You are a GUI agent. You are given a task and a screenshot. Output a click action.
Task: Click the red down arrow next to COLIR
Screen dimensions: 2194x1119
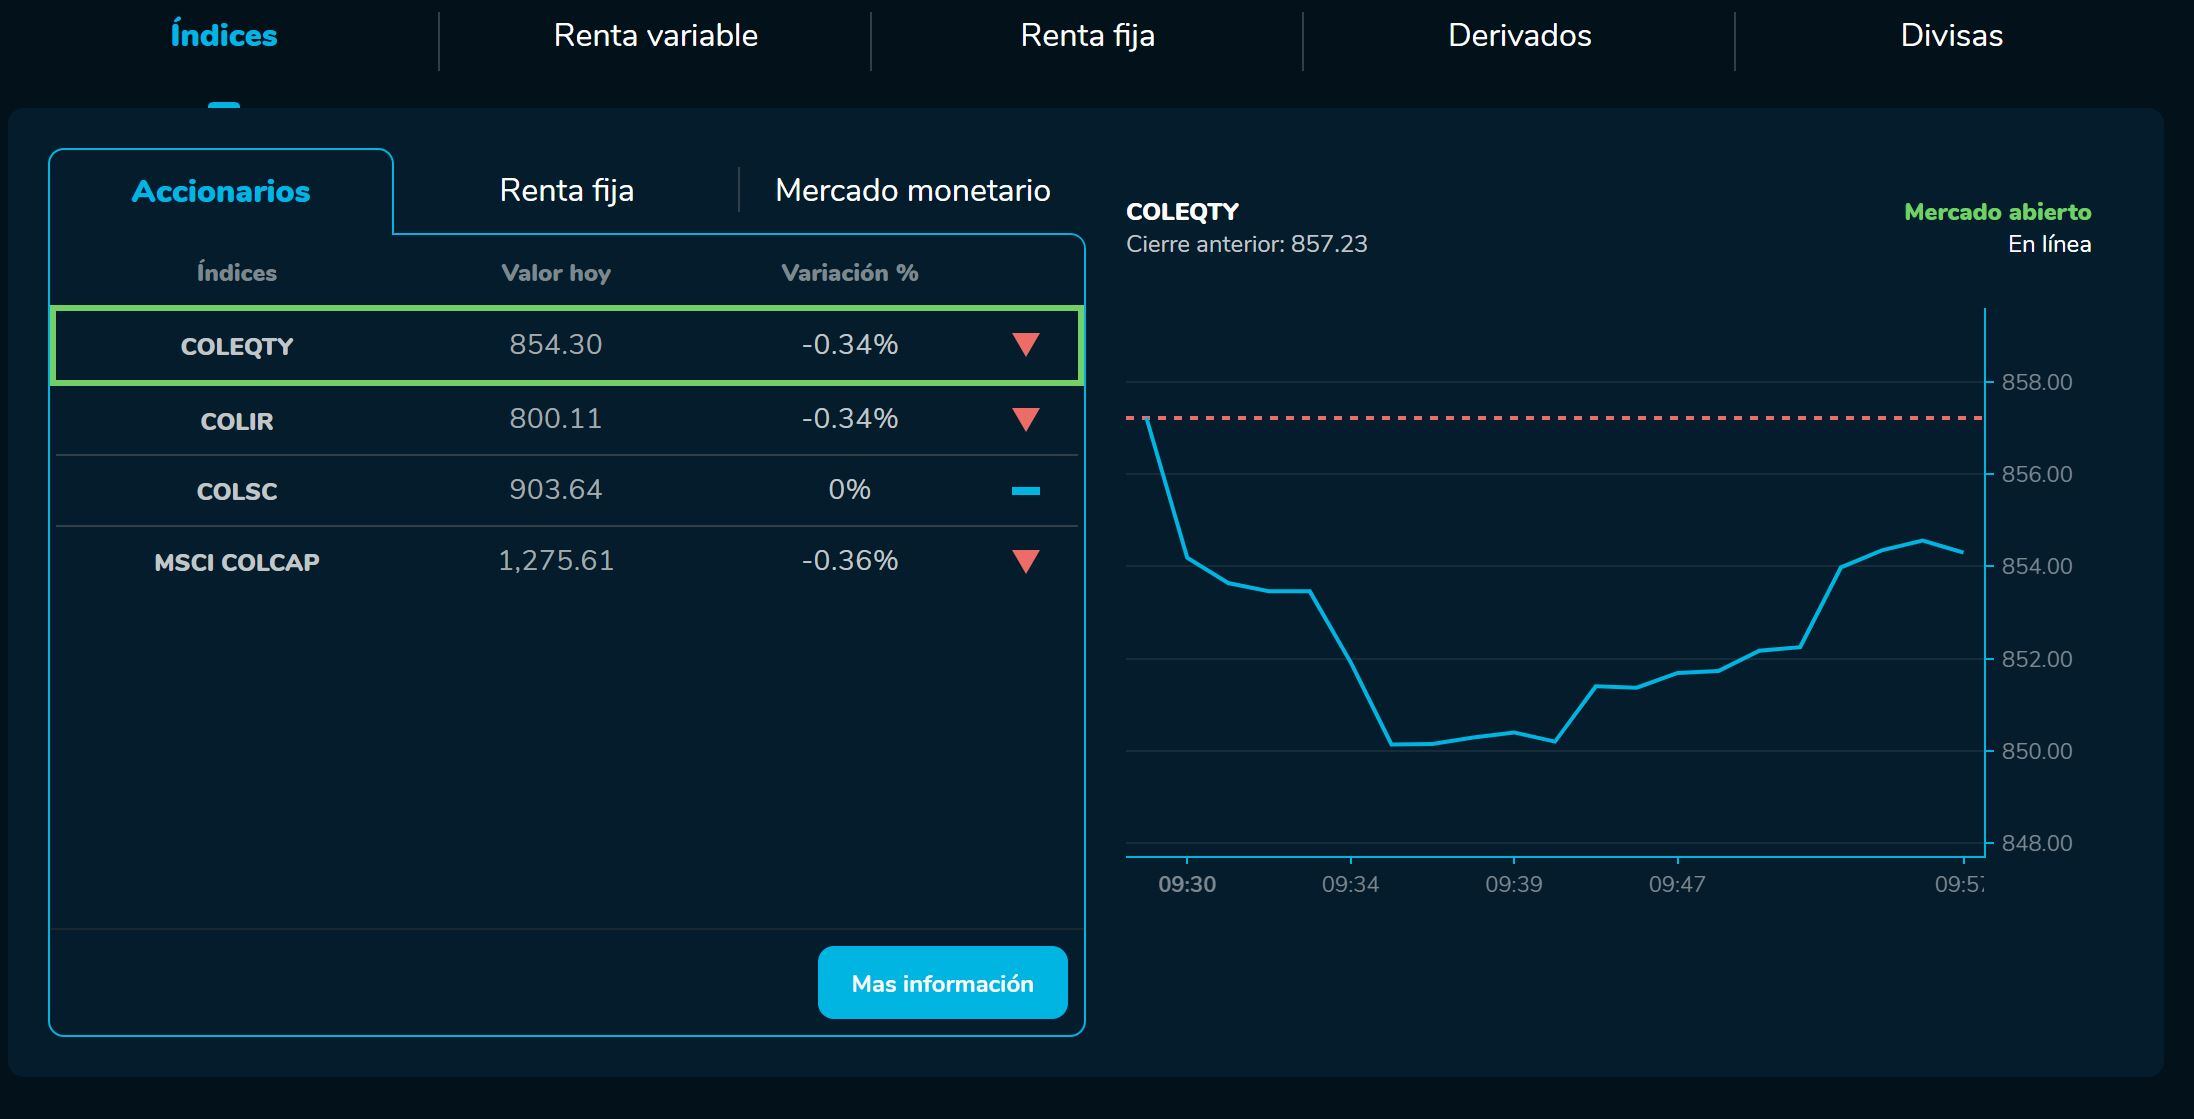1024,420
